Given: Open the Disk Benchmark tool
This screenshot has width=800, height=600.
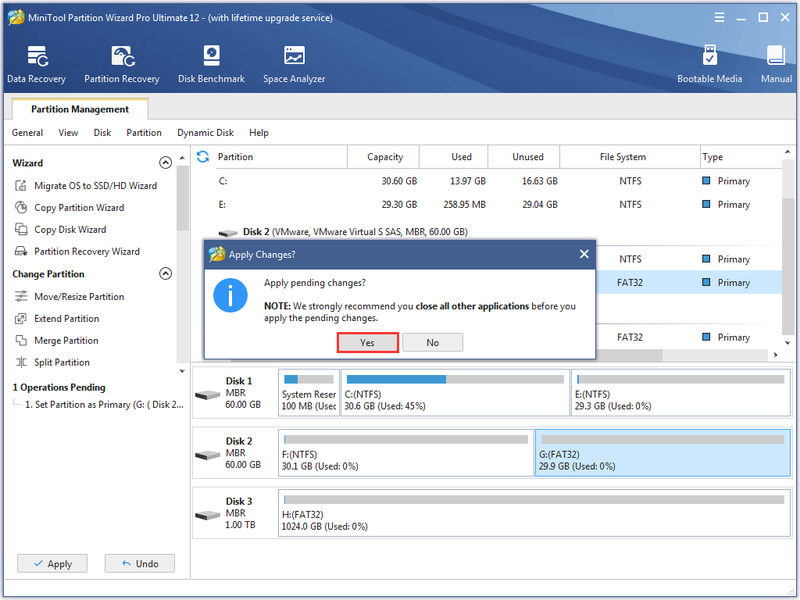Looking at the screenshot, I should click(211, 64).
